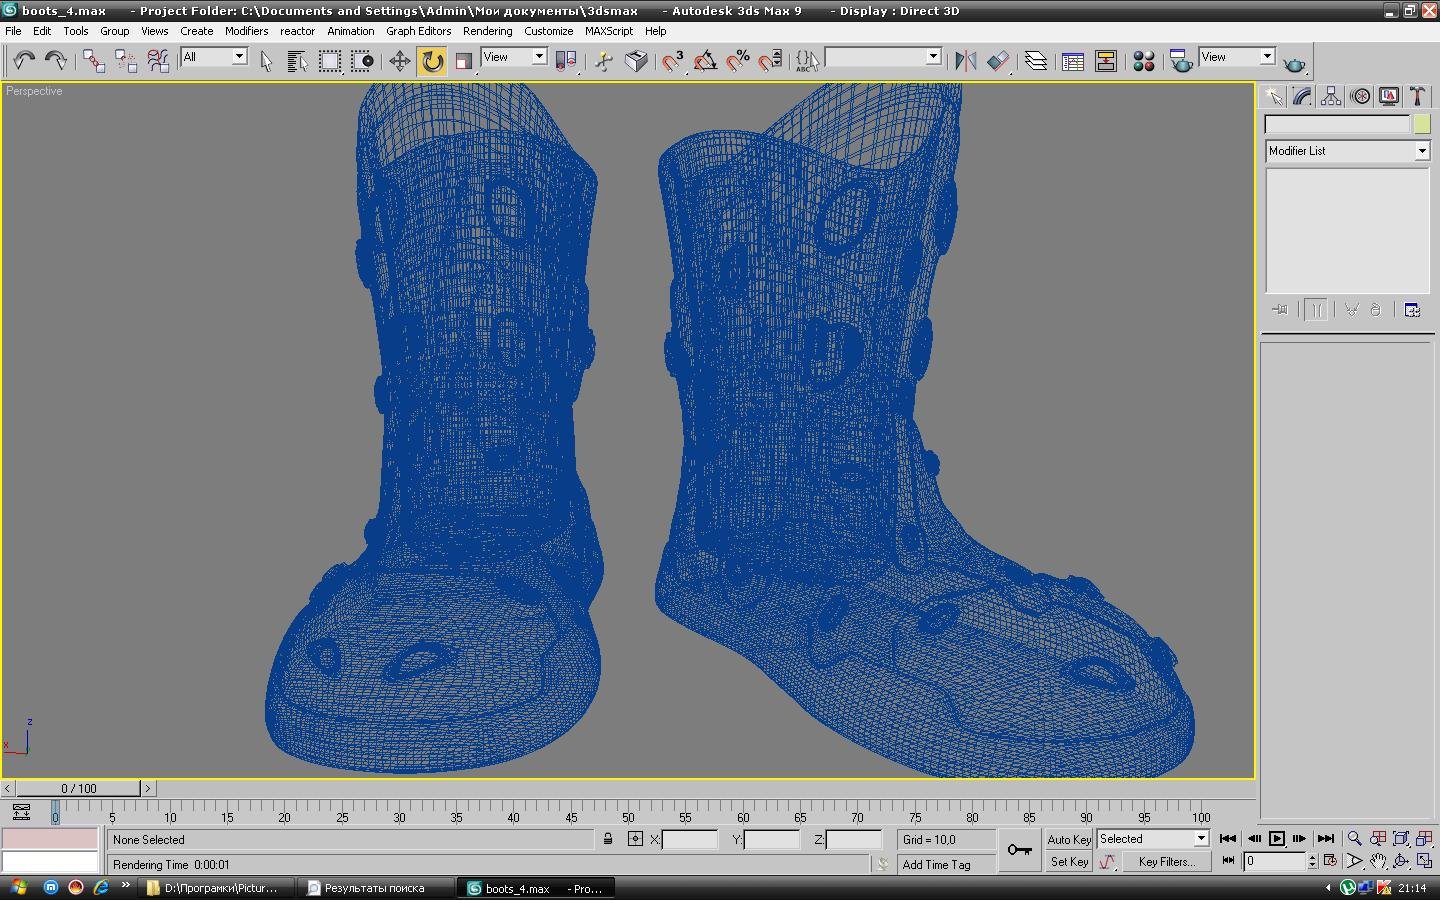Click the Render Scene teapot icon
Viewport: 1440px width, 900px height.
[1182, 61]
